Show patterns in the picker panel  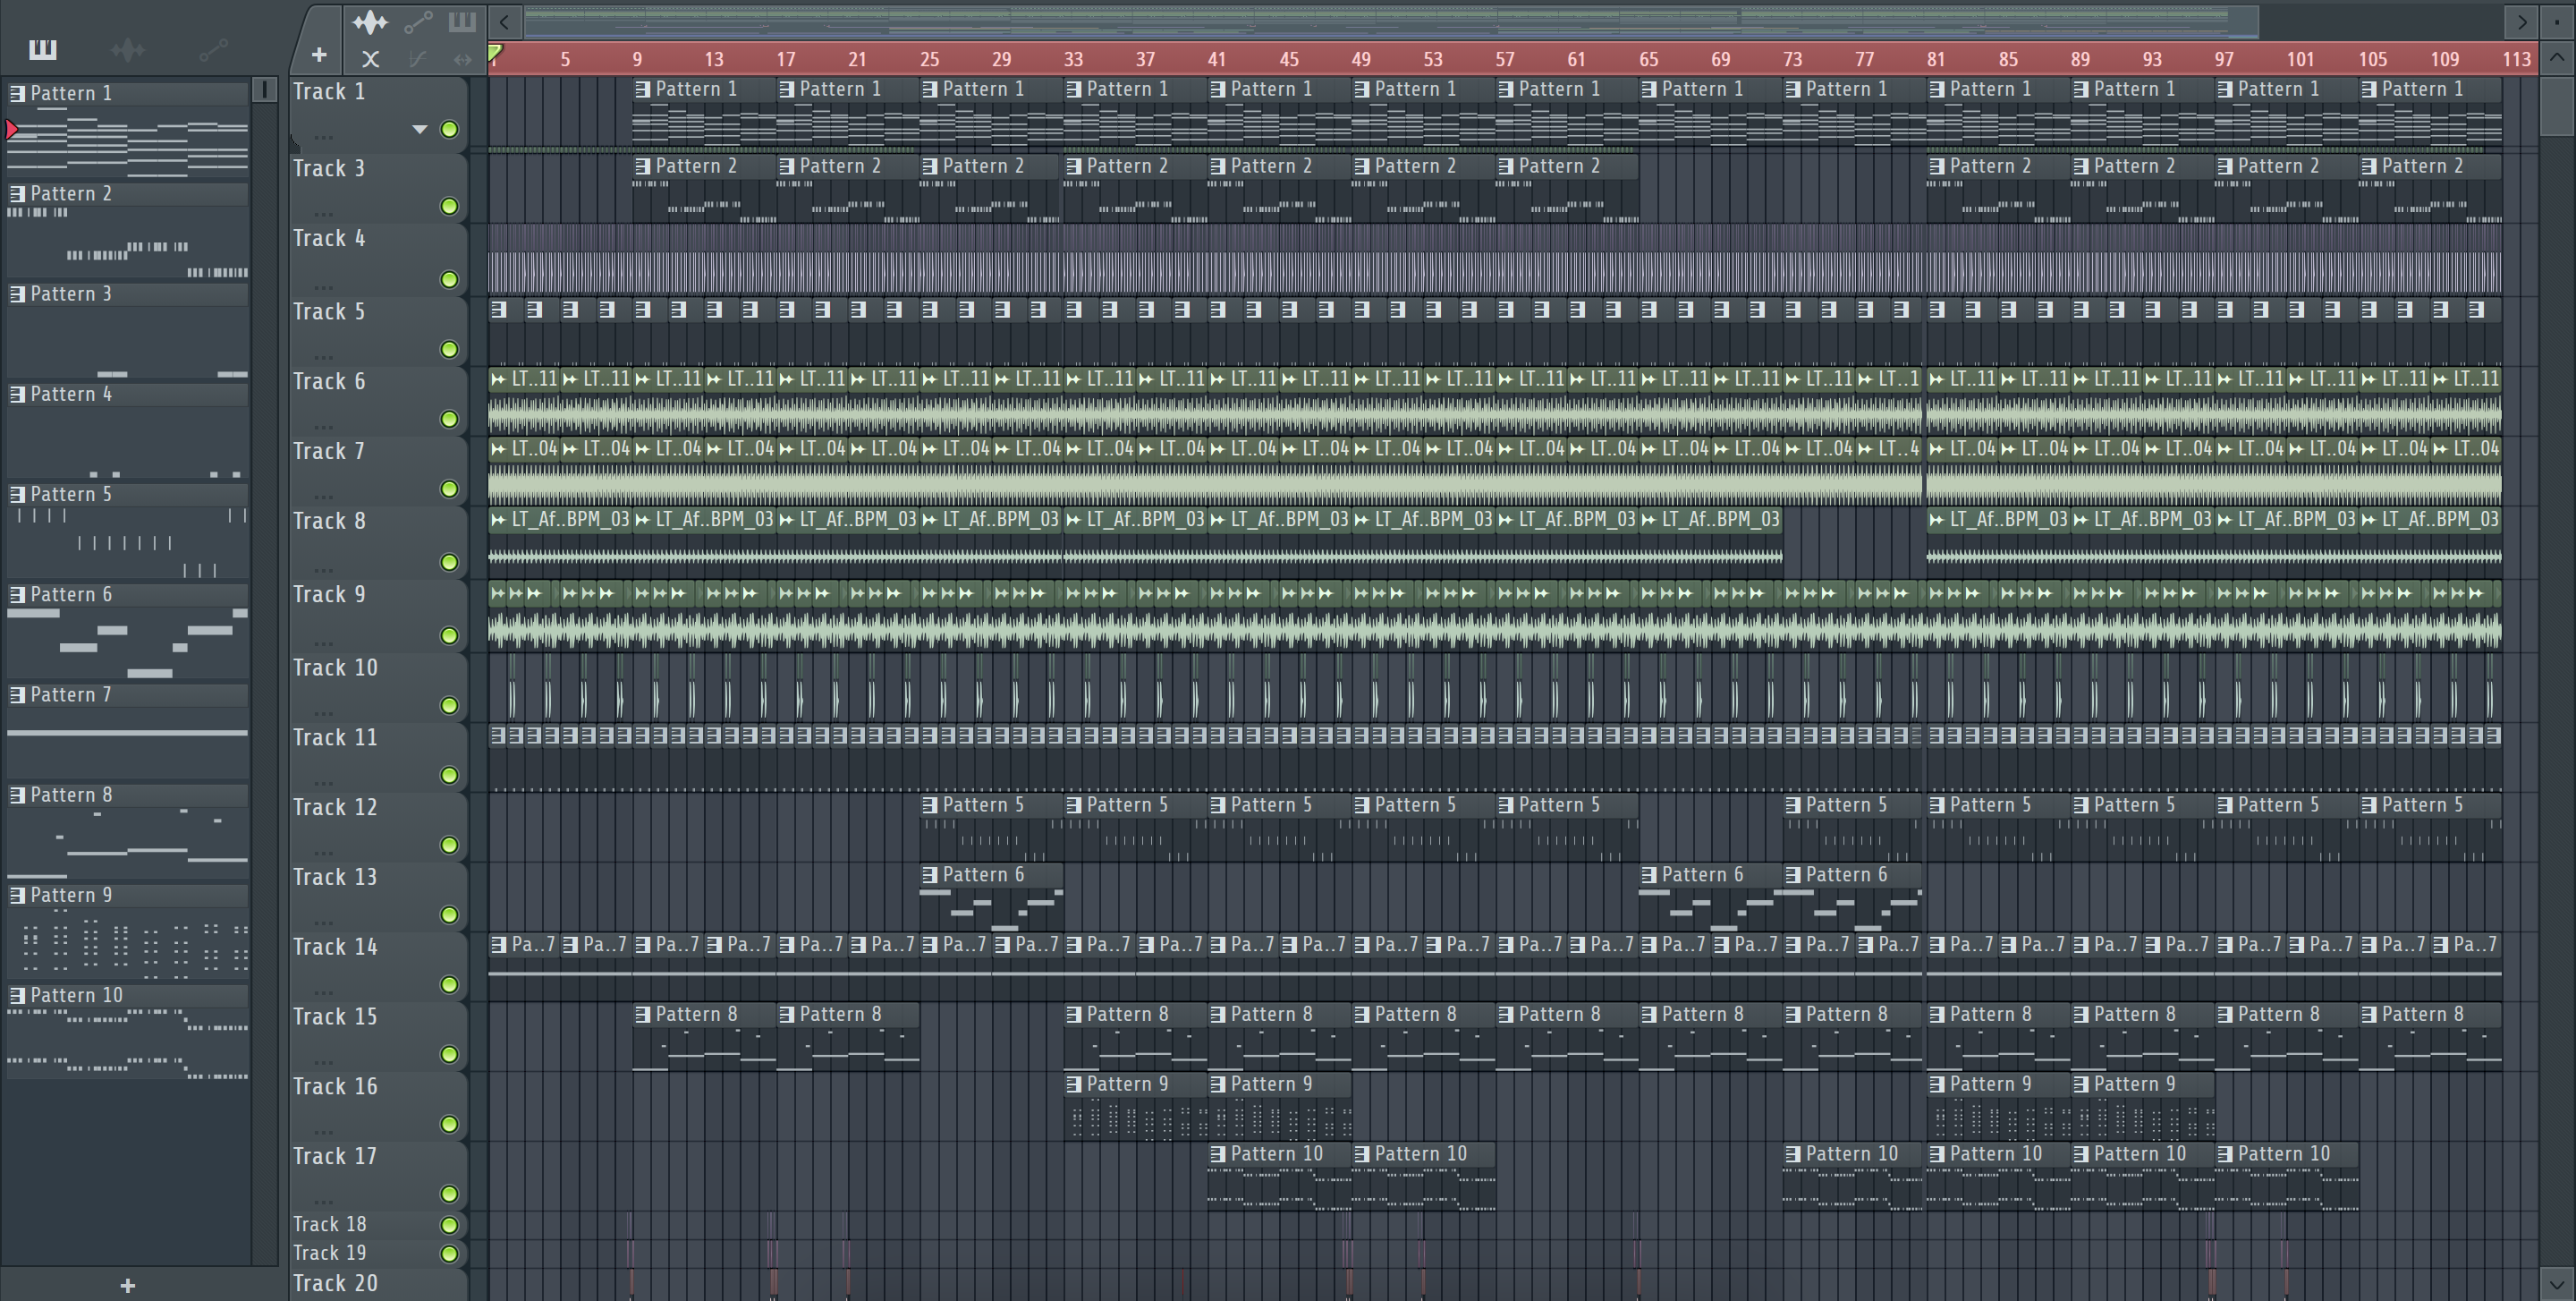(42, 49)
